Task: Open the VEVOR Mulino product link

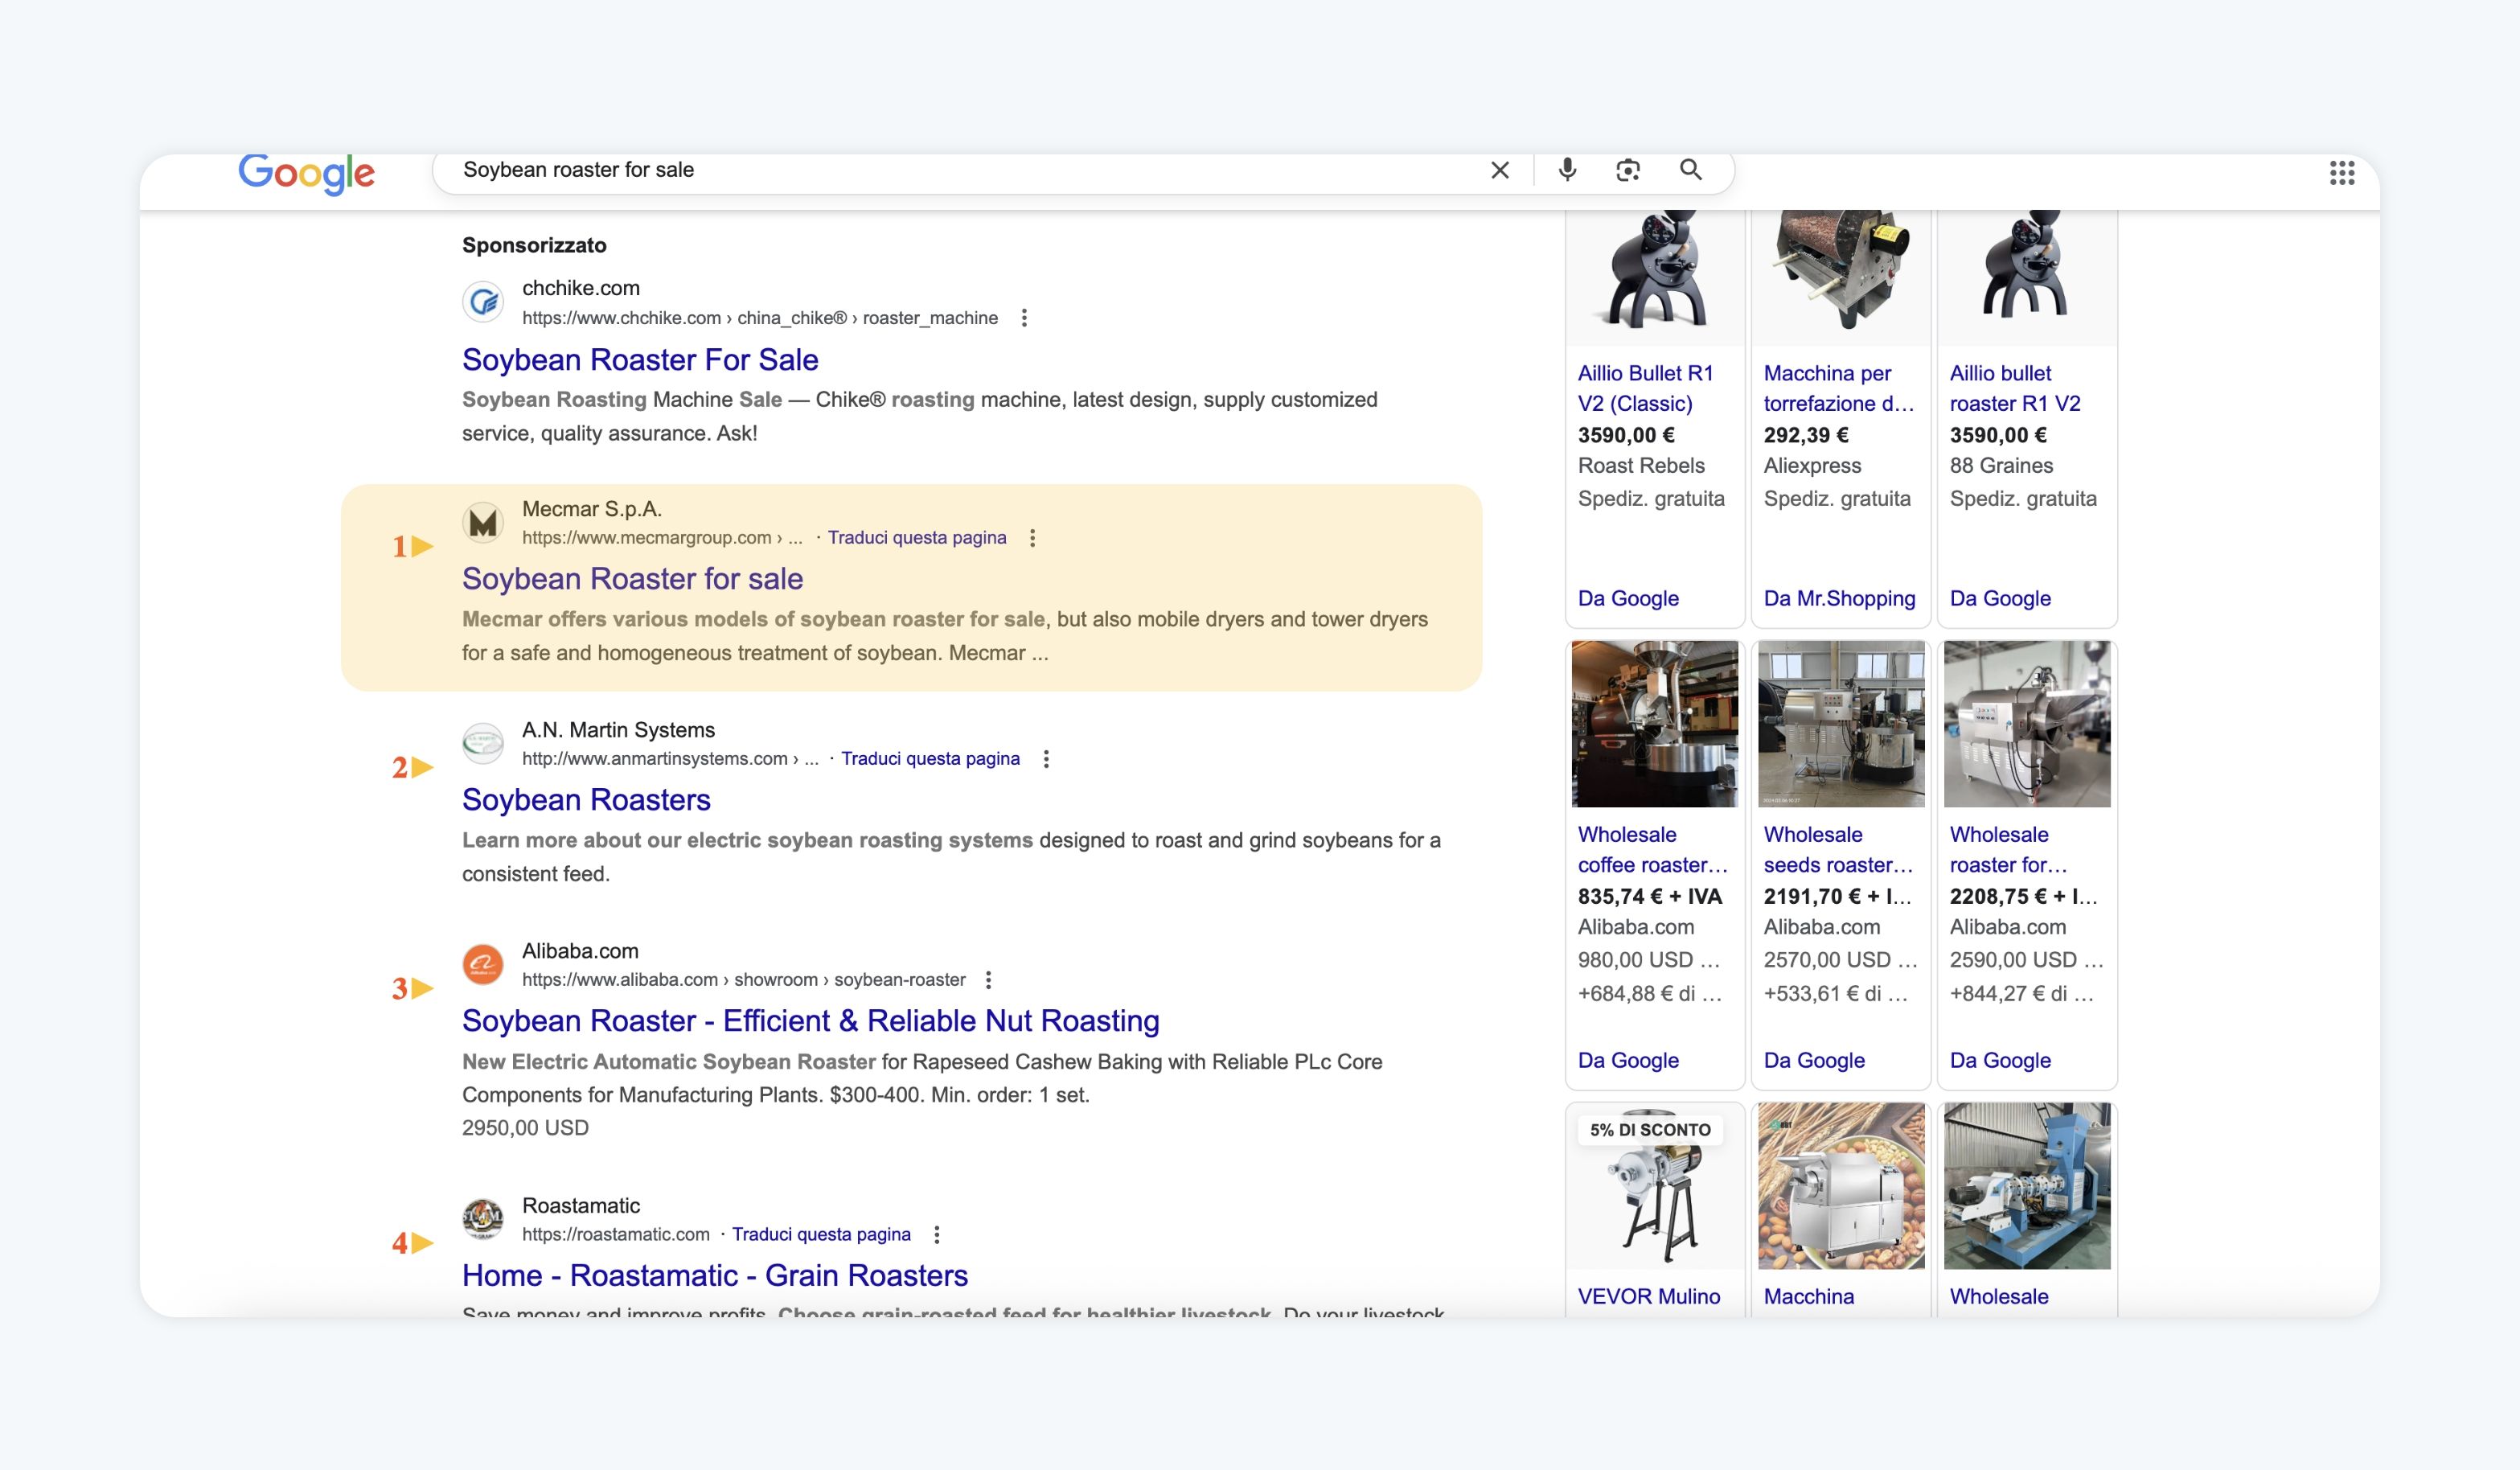Action: pyautogui.click(x=1649, y=1297)
